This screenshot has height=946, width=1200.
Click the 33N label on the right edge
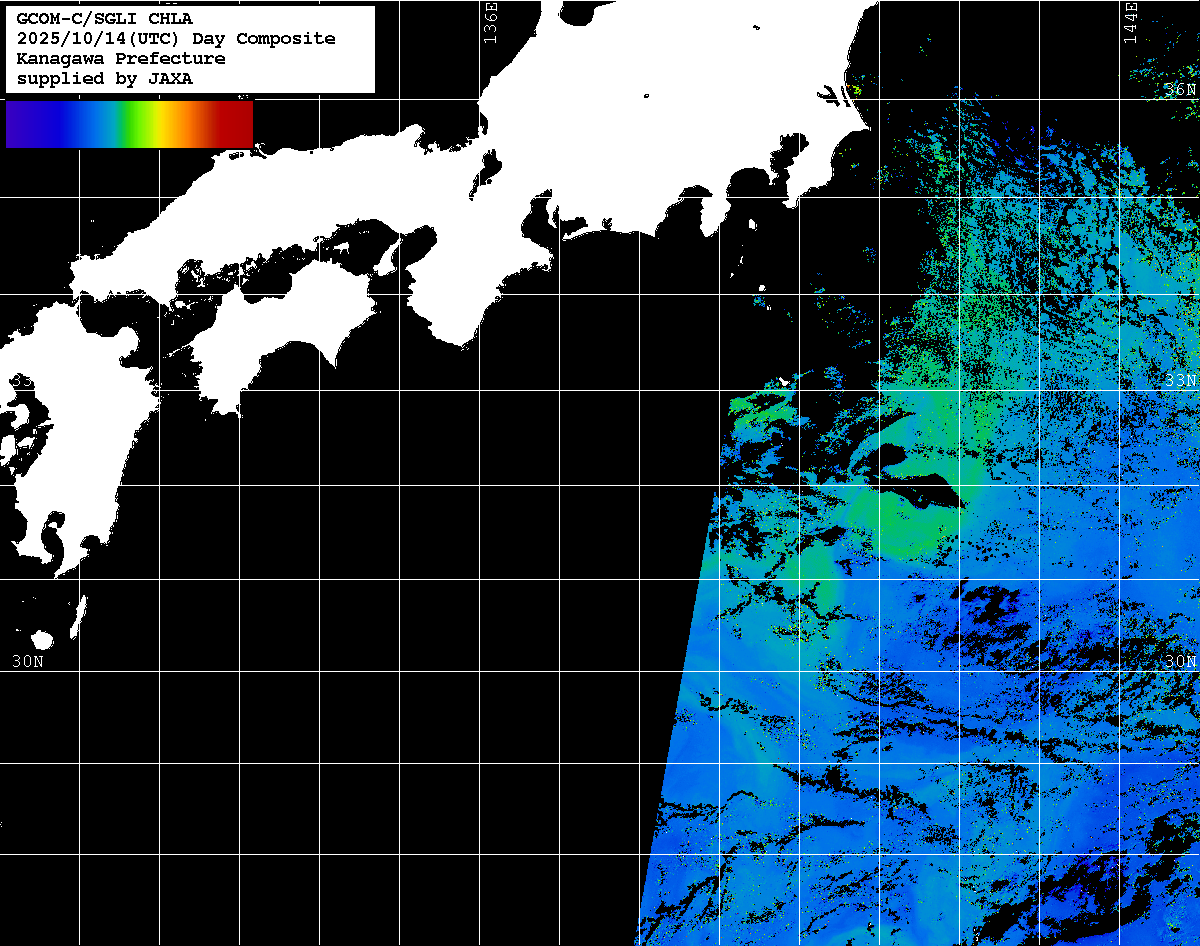(1180, 381)
